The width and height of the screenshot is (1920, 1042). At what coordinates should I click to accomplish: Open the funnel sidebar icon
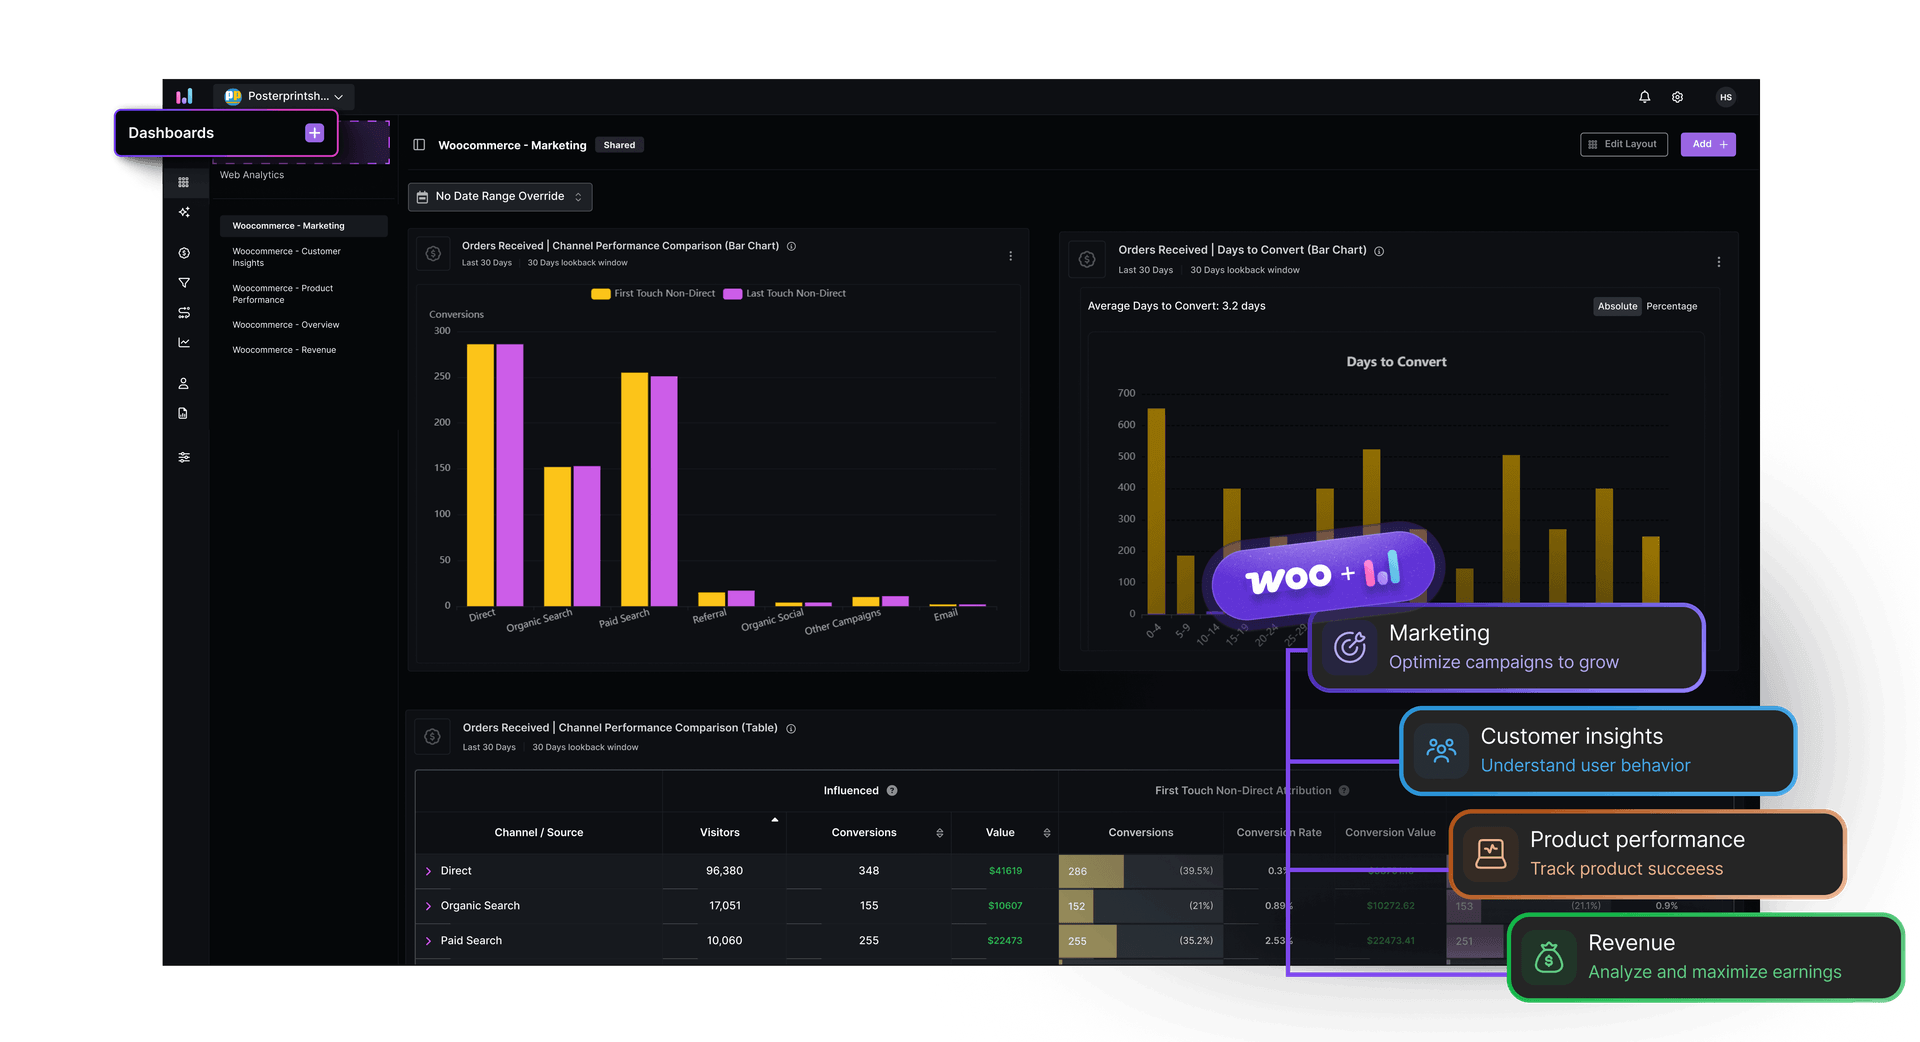pos(184,283)
